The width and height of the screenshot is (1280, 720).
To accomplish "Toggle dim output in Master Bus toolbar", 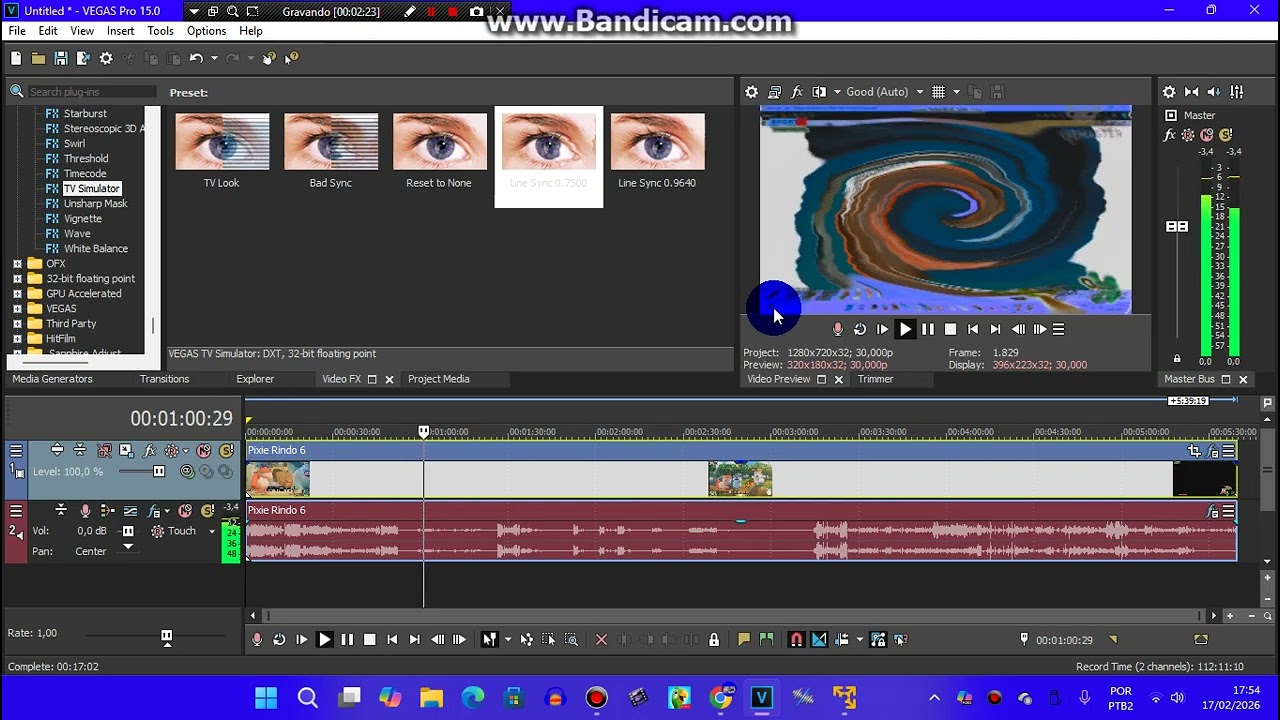I will [1215, 92].
